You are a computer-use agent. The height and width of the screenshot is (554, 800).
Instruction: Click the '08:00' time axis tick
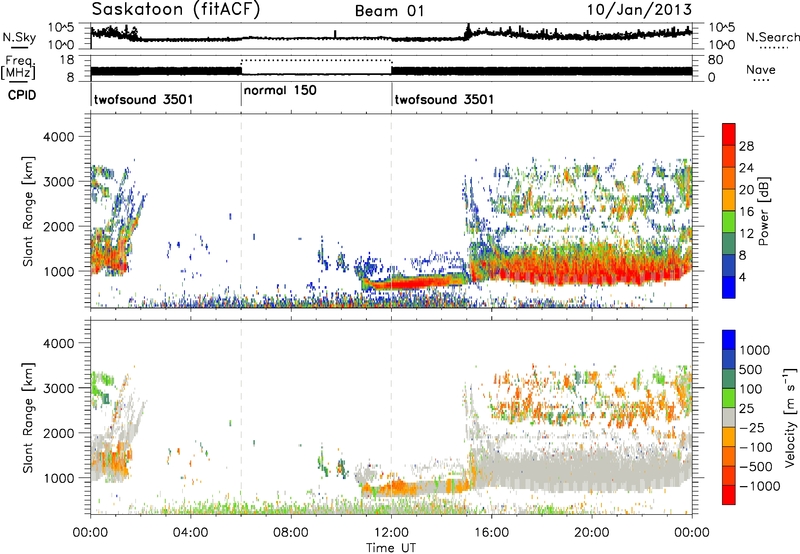(291, 533)
